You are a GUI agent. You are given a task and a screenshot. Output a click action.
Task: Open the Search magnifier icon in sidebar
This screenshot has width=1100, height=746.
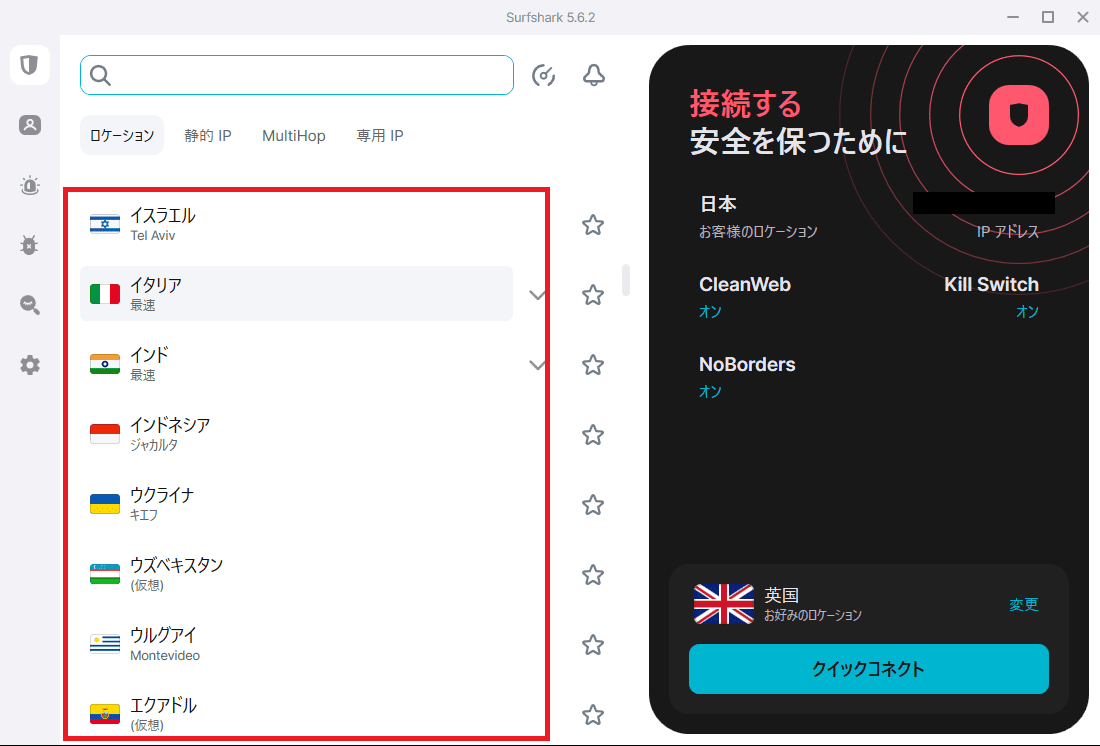click(x=29, y=305)
